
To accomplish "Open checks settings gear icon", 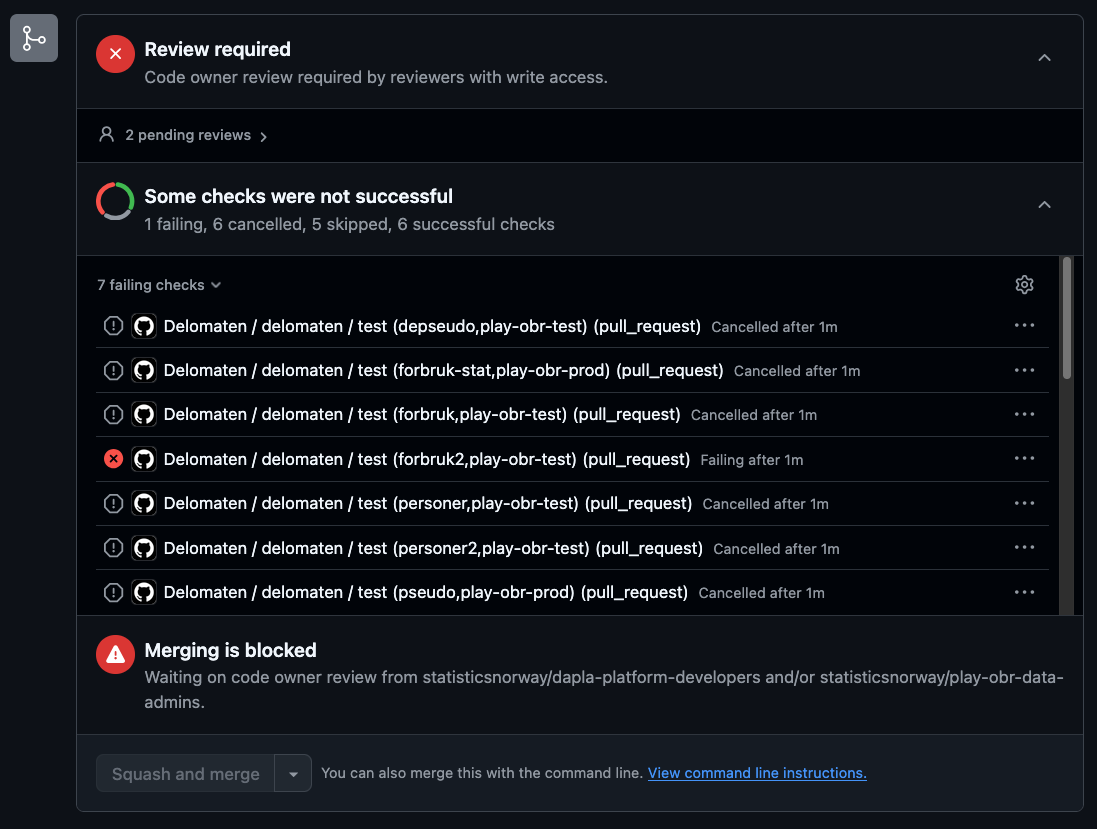I will [x=1024, y=285].
